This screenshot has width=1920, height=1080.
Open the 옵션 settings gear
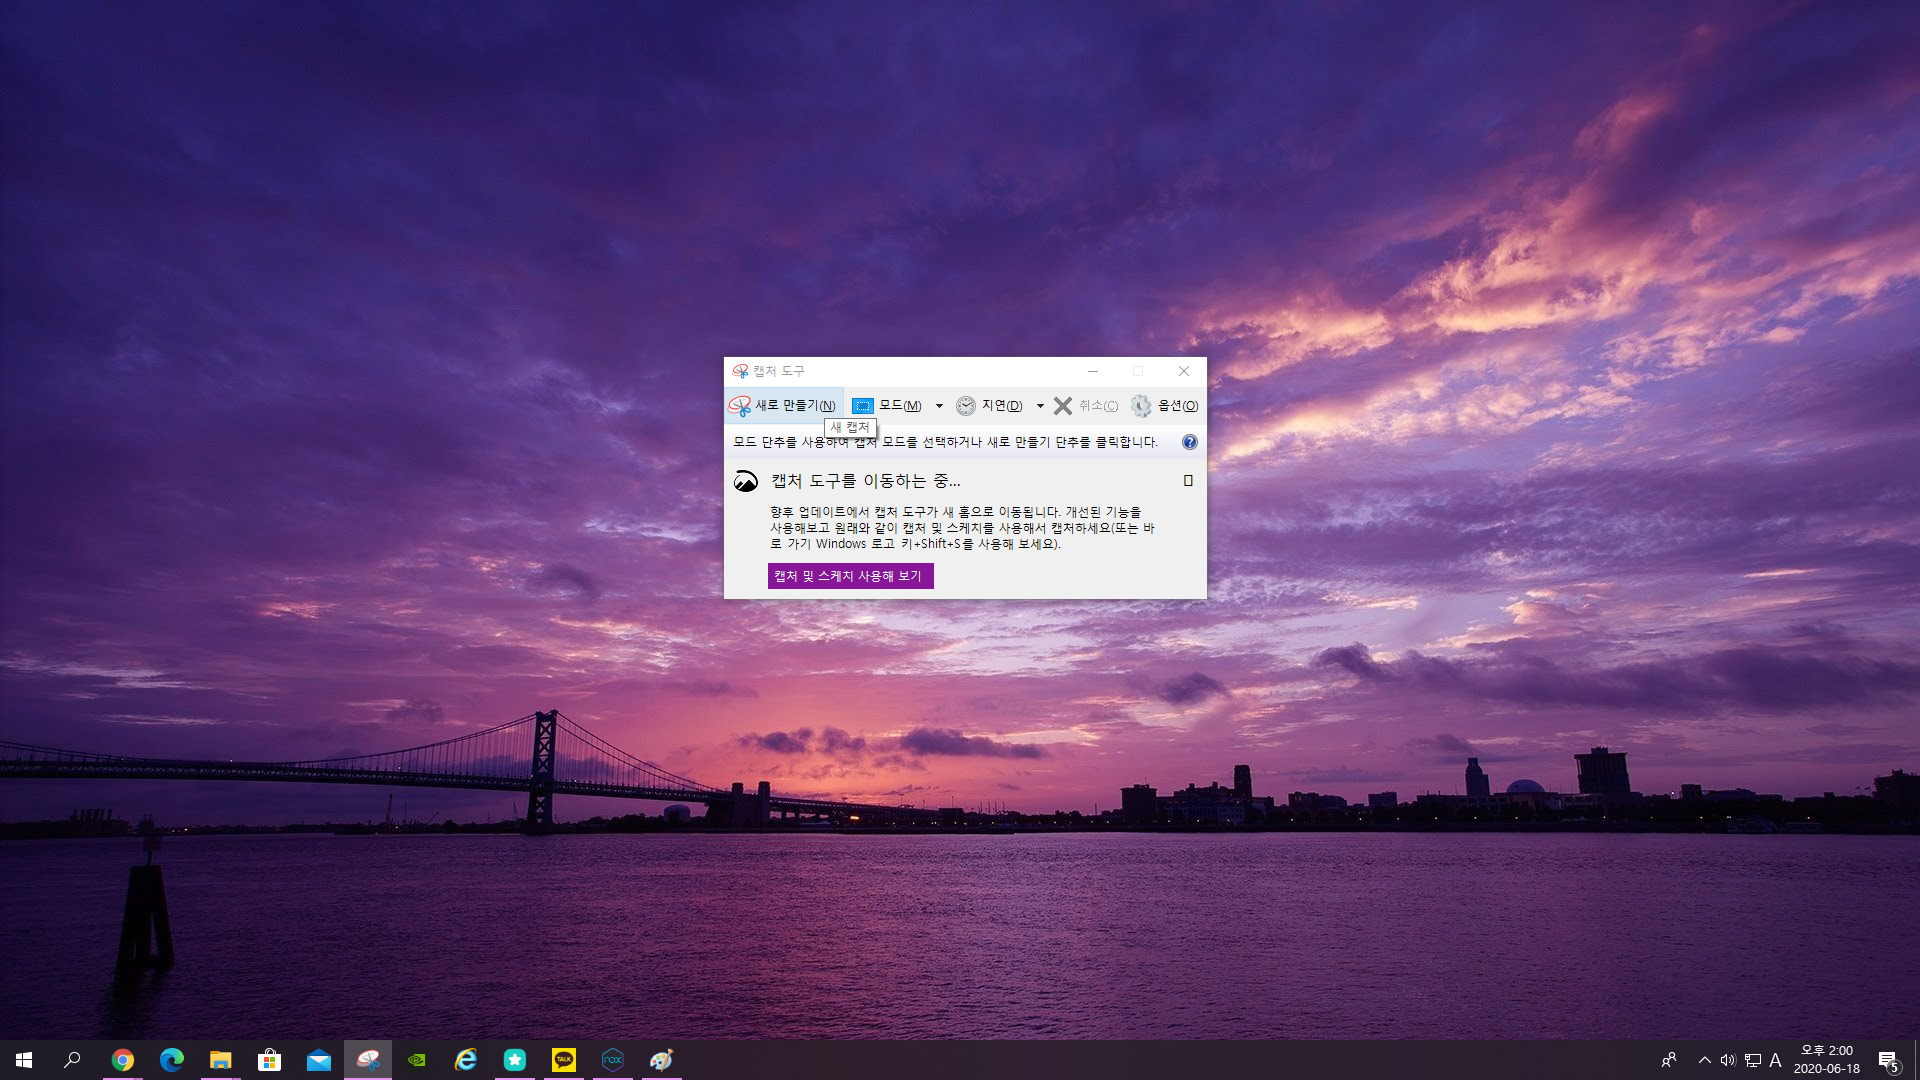(1141, 405)
